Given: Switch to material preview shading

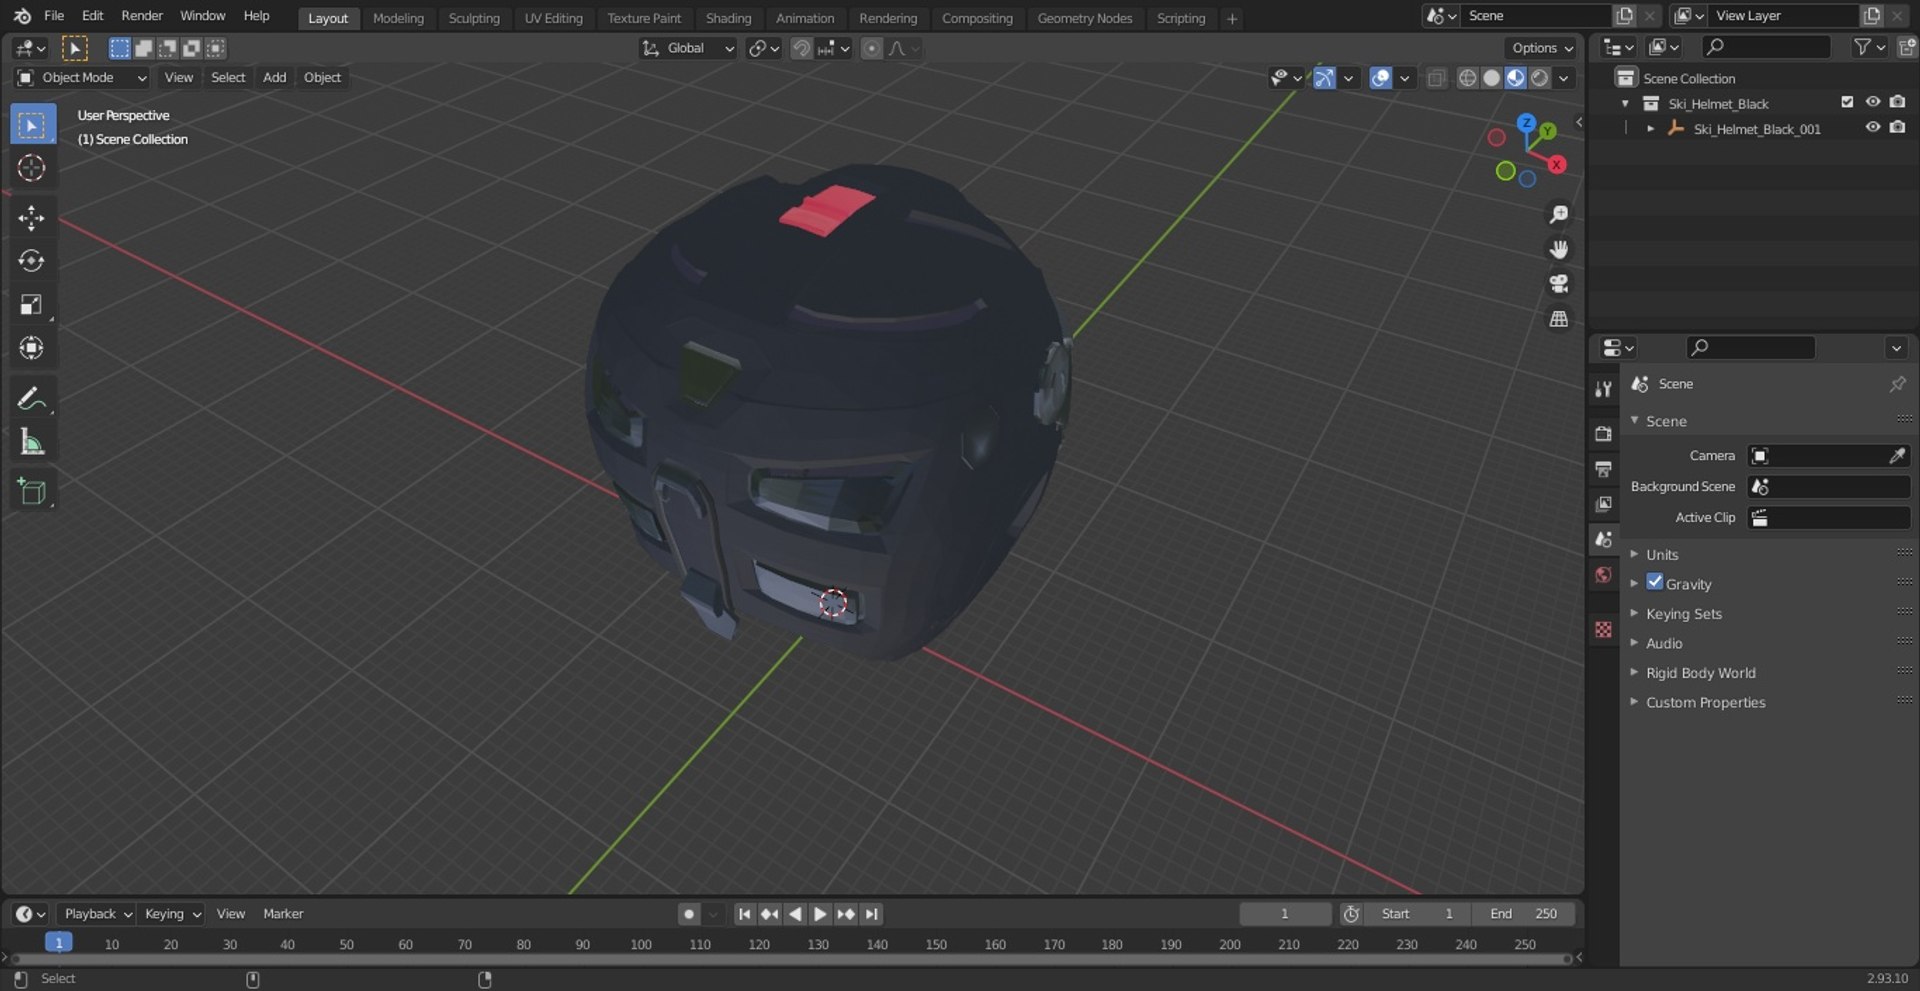Looking at the screenshot, I should (x=1515, y=78).
